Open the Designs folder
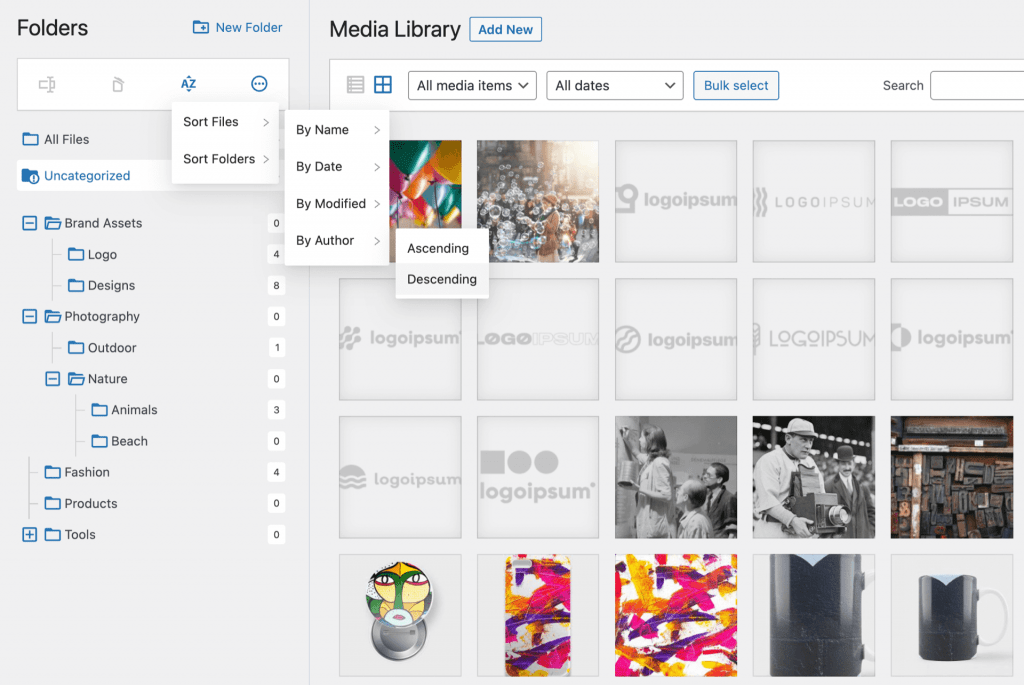1024x685 pixels. pyautogui.click(x=102, y=285)
